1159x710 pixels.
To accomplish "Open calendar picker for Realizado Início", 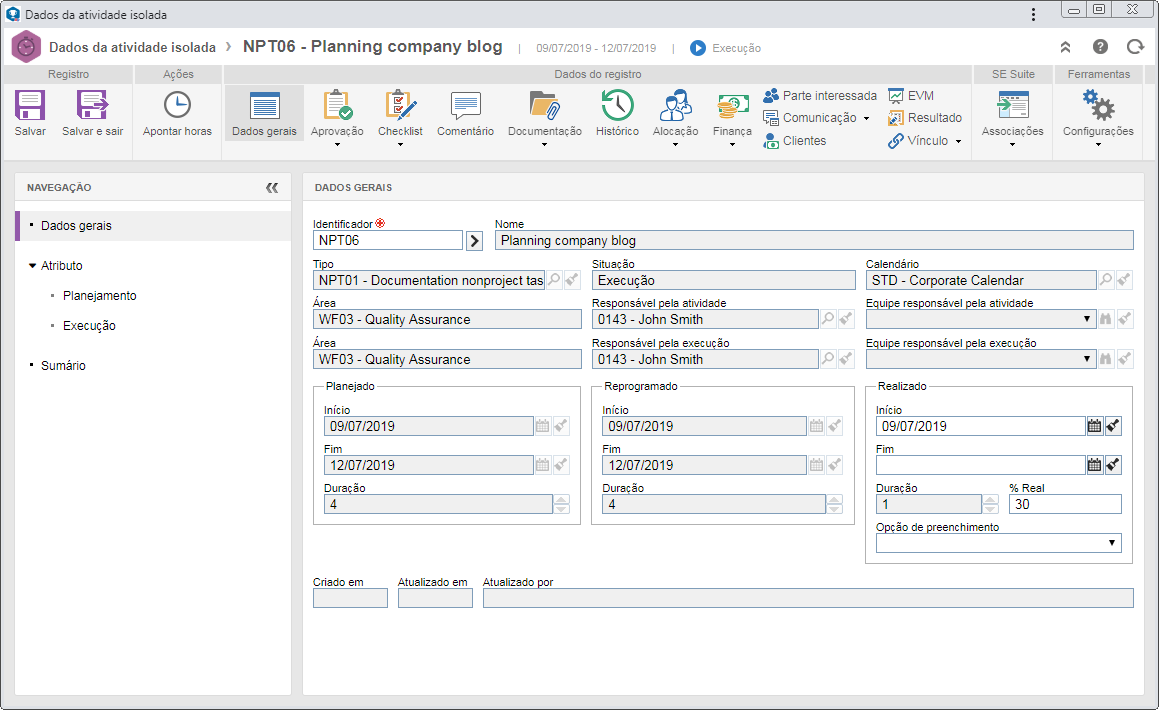I will [1094, 426].
